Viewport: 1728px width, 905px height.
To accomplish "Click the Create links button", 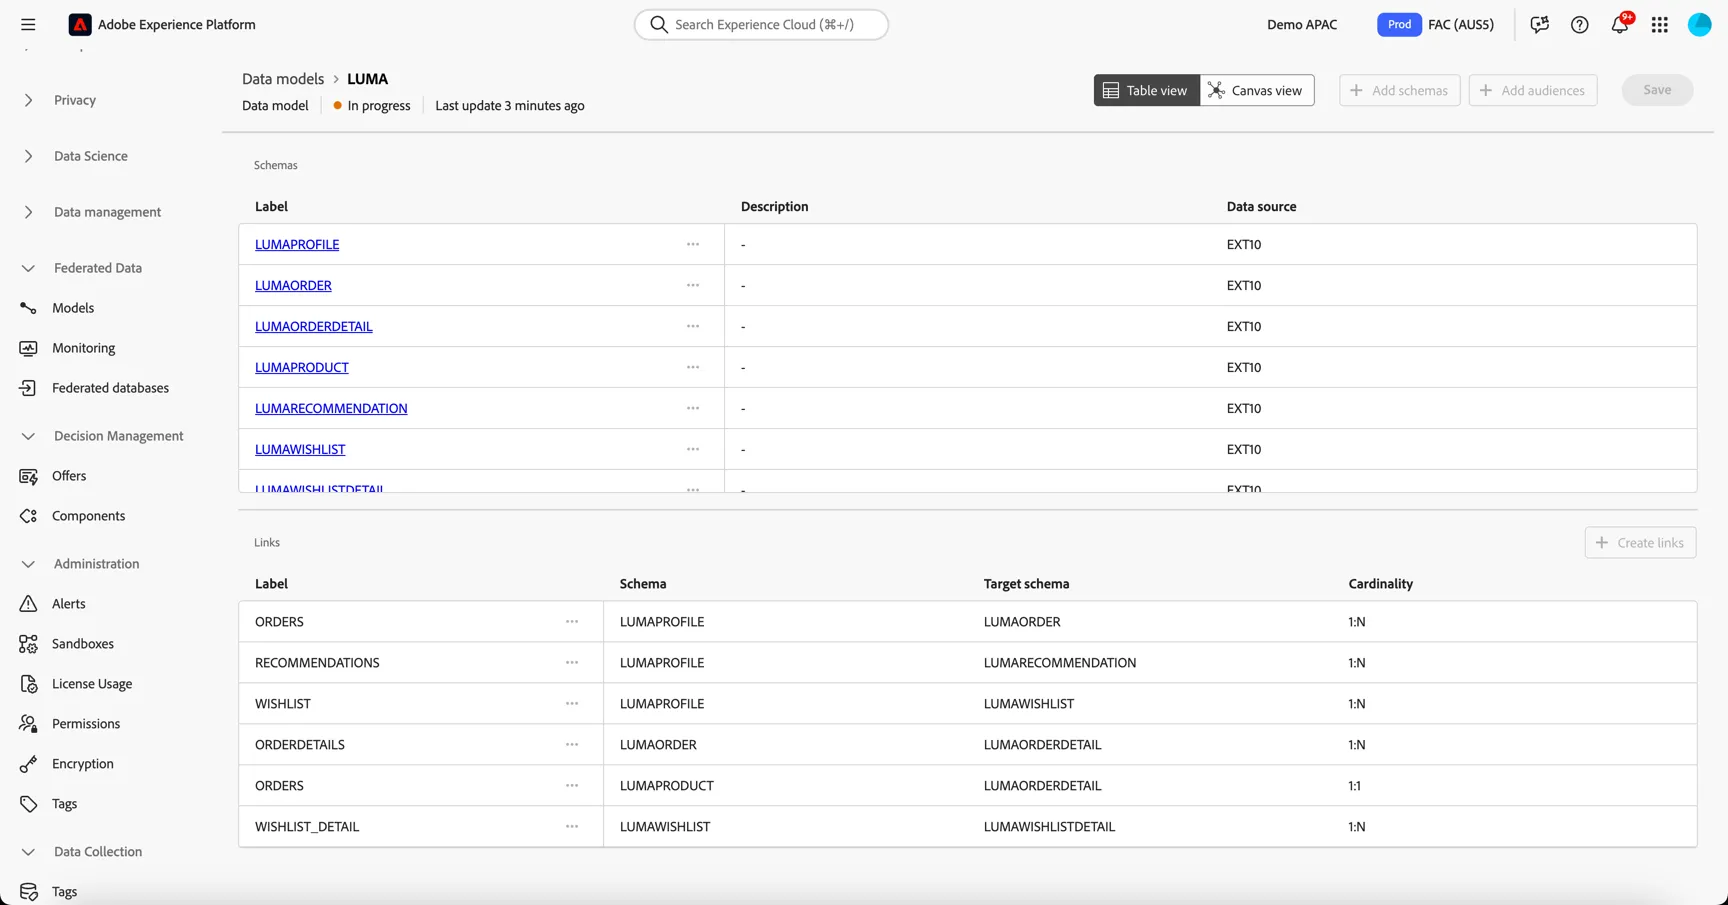I will 1640,542.
